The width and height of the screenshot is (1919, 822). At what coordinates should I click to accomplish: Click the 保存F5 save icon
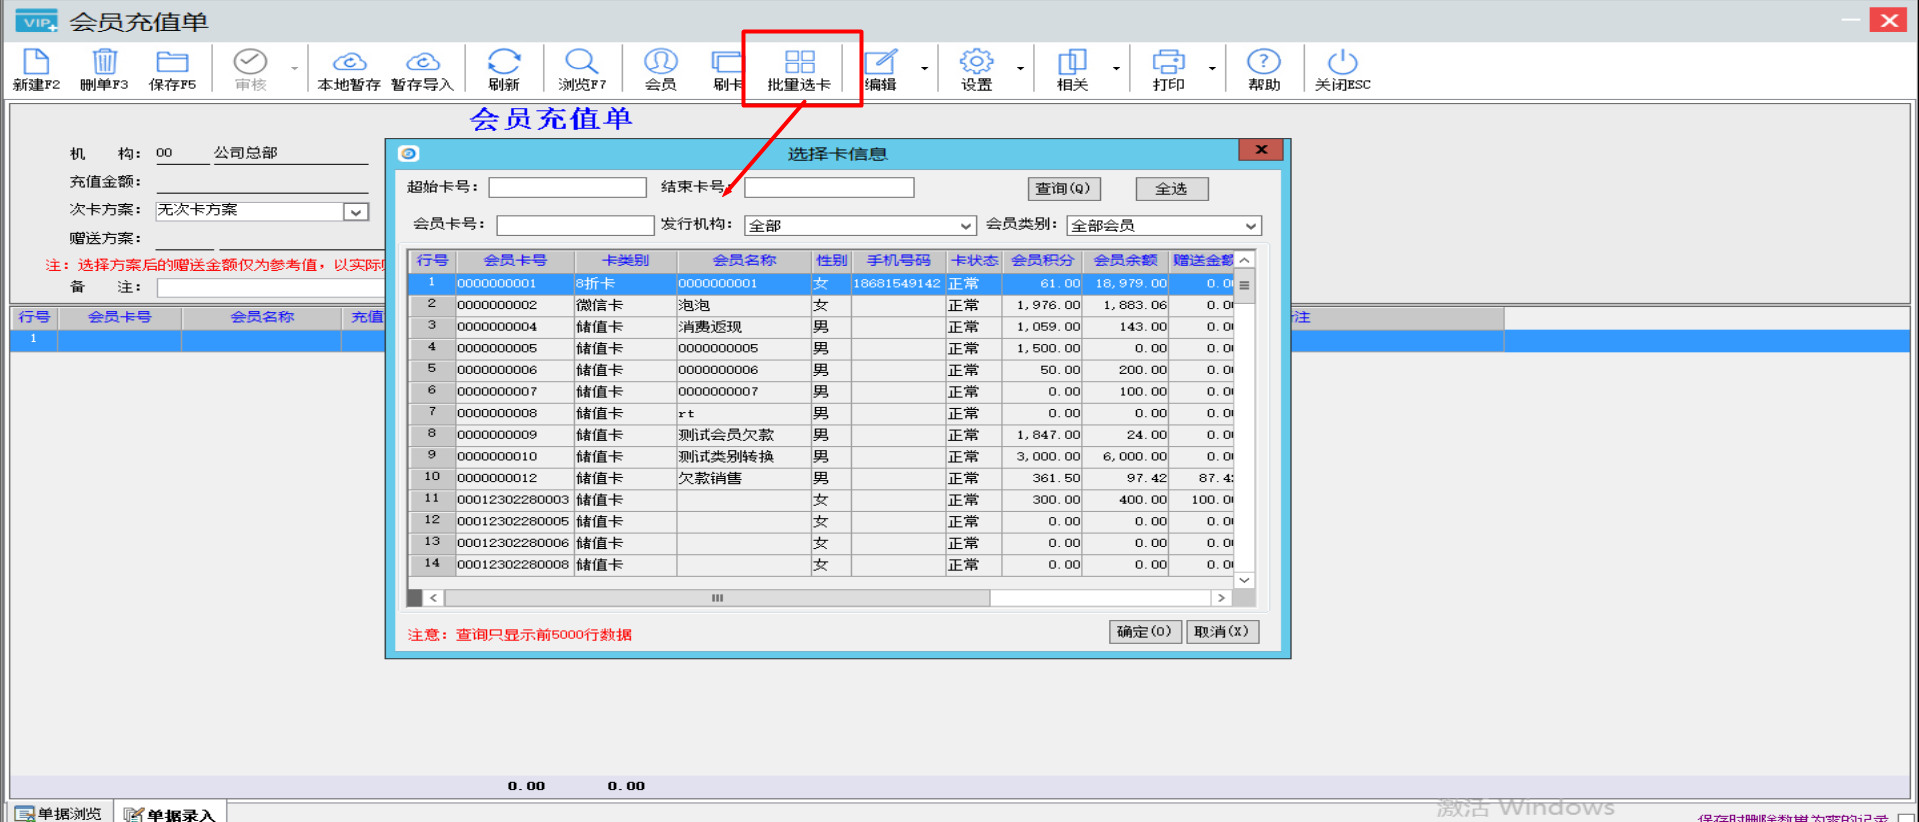pyautogui.click(x=172, y=62)
